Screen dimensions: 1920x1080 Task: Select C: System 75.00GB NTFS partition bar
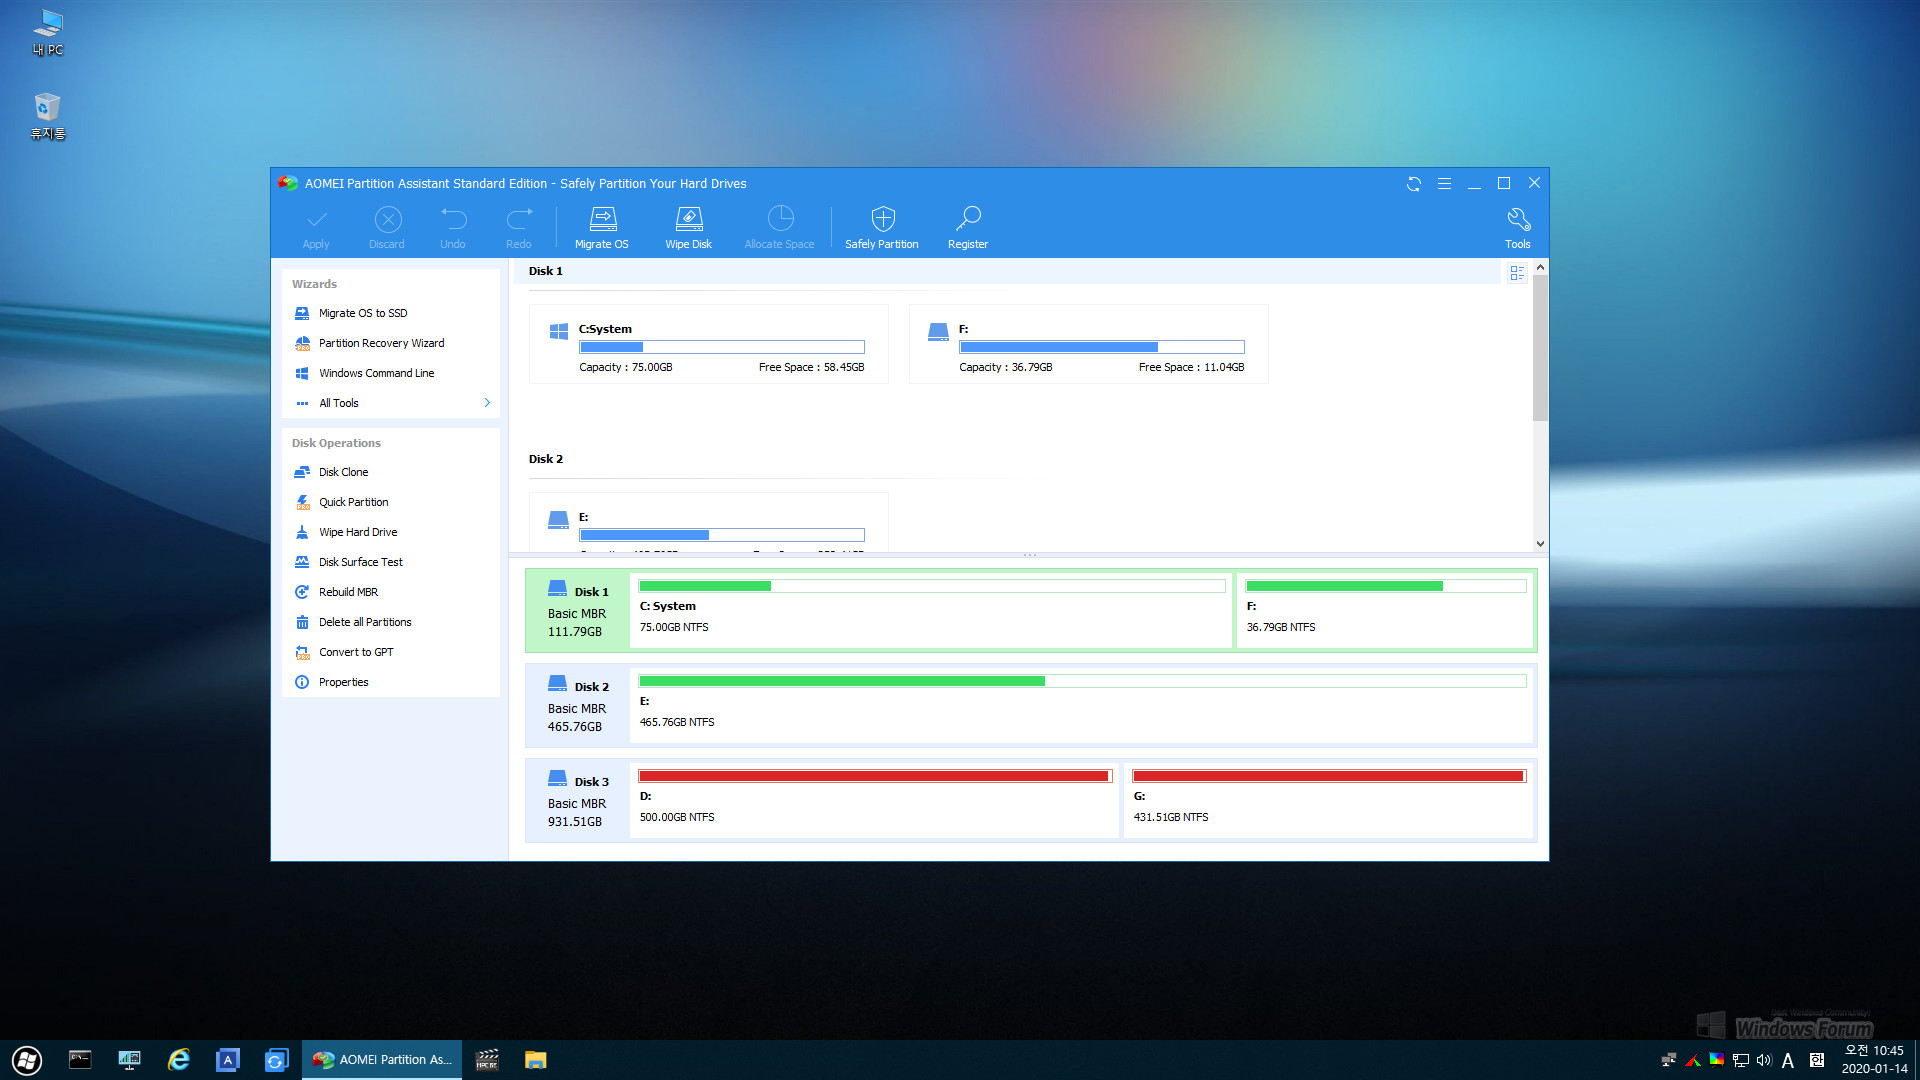931,611
